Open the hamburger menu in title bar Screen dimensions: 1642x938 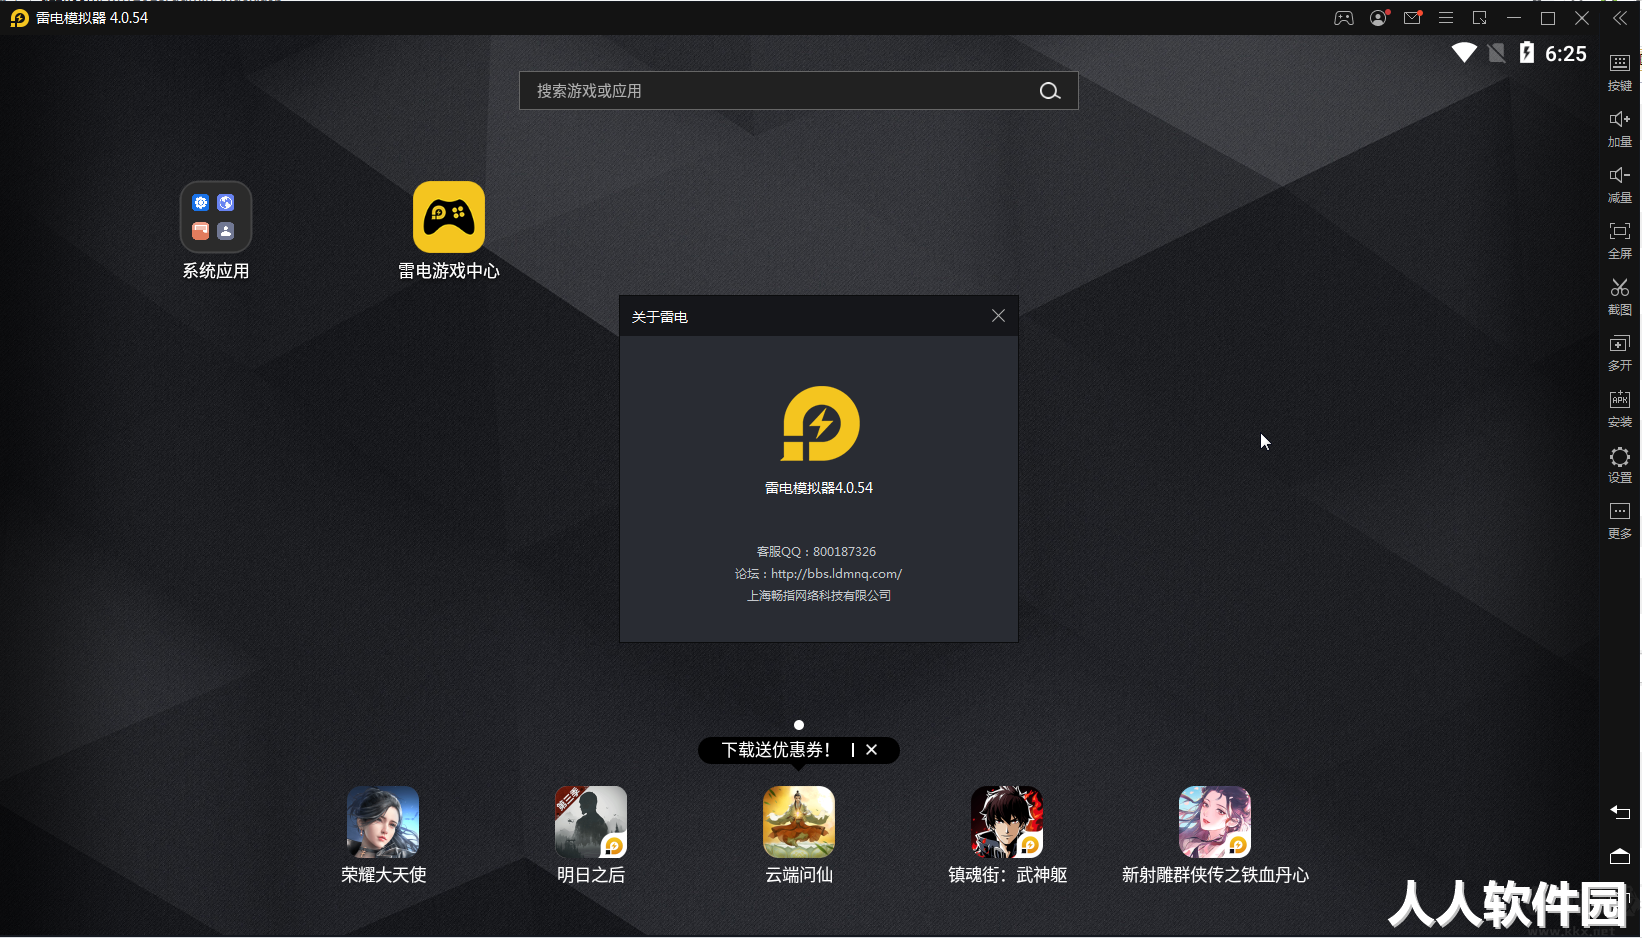1446,18
